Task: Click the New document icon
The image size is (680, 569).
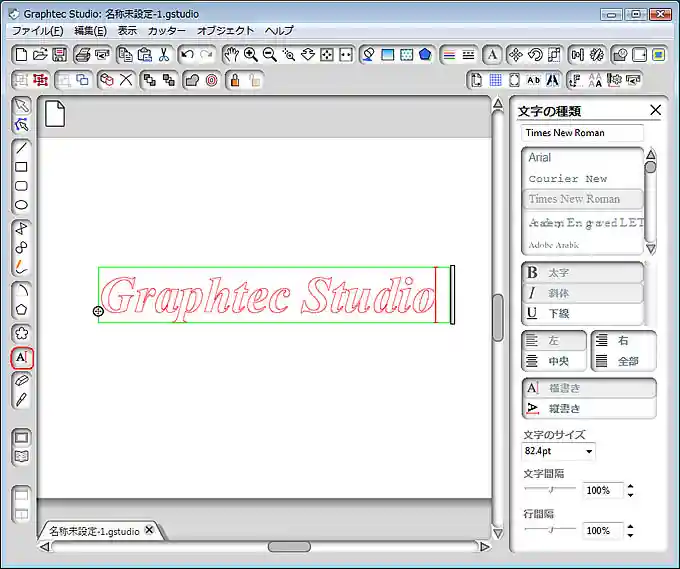Action: pos(20,55)
